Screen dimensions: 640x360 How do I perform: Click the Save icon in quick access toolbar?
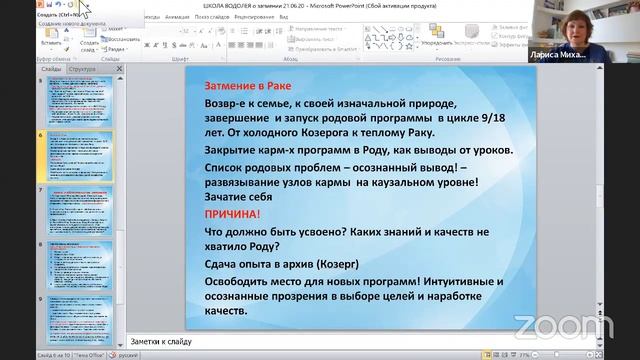tap(49, 4)
